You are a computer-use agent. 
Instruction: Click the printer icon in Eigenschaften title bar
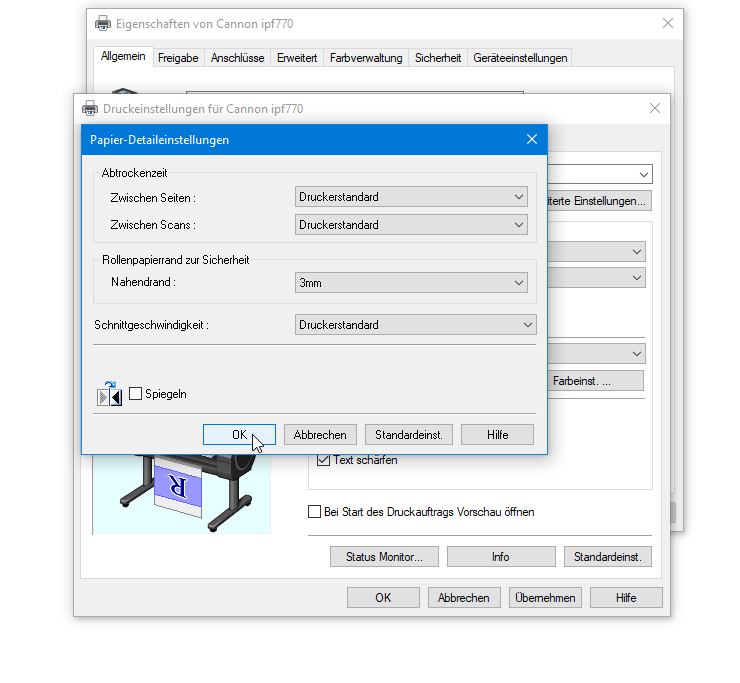click(x=104, y=23)
